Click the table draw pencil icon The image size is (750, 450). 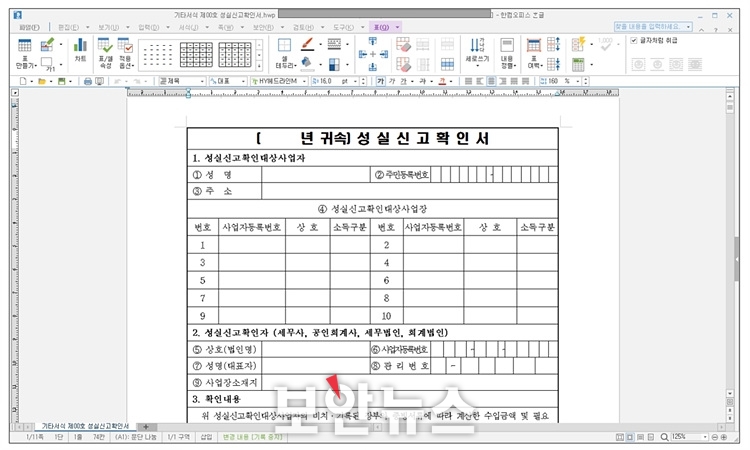click(x=47, y=45)
